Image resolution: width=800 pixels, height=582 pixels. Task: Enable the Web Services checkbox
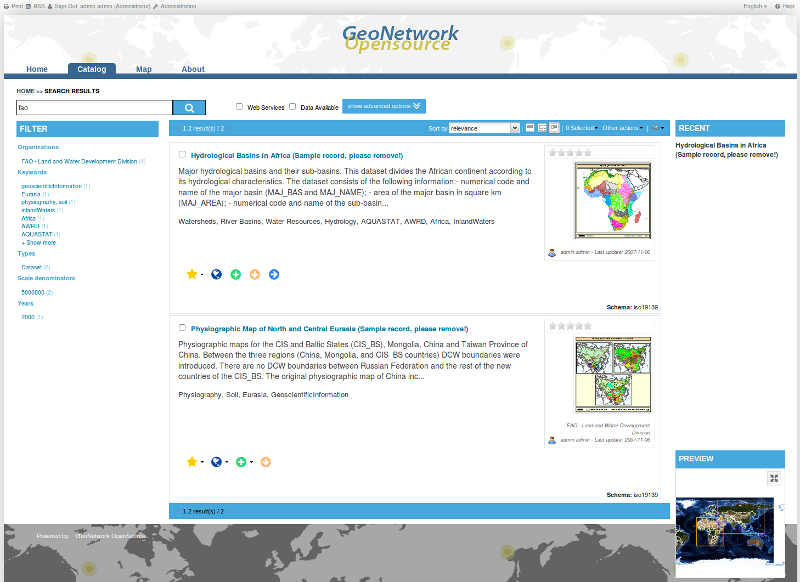(239, 107)
